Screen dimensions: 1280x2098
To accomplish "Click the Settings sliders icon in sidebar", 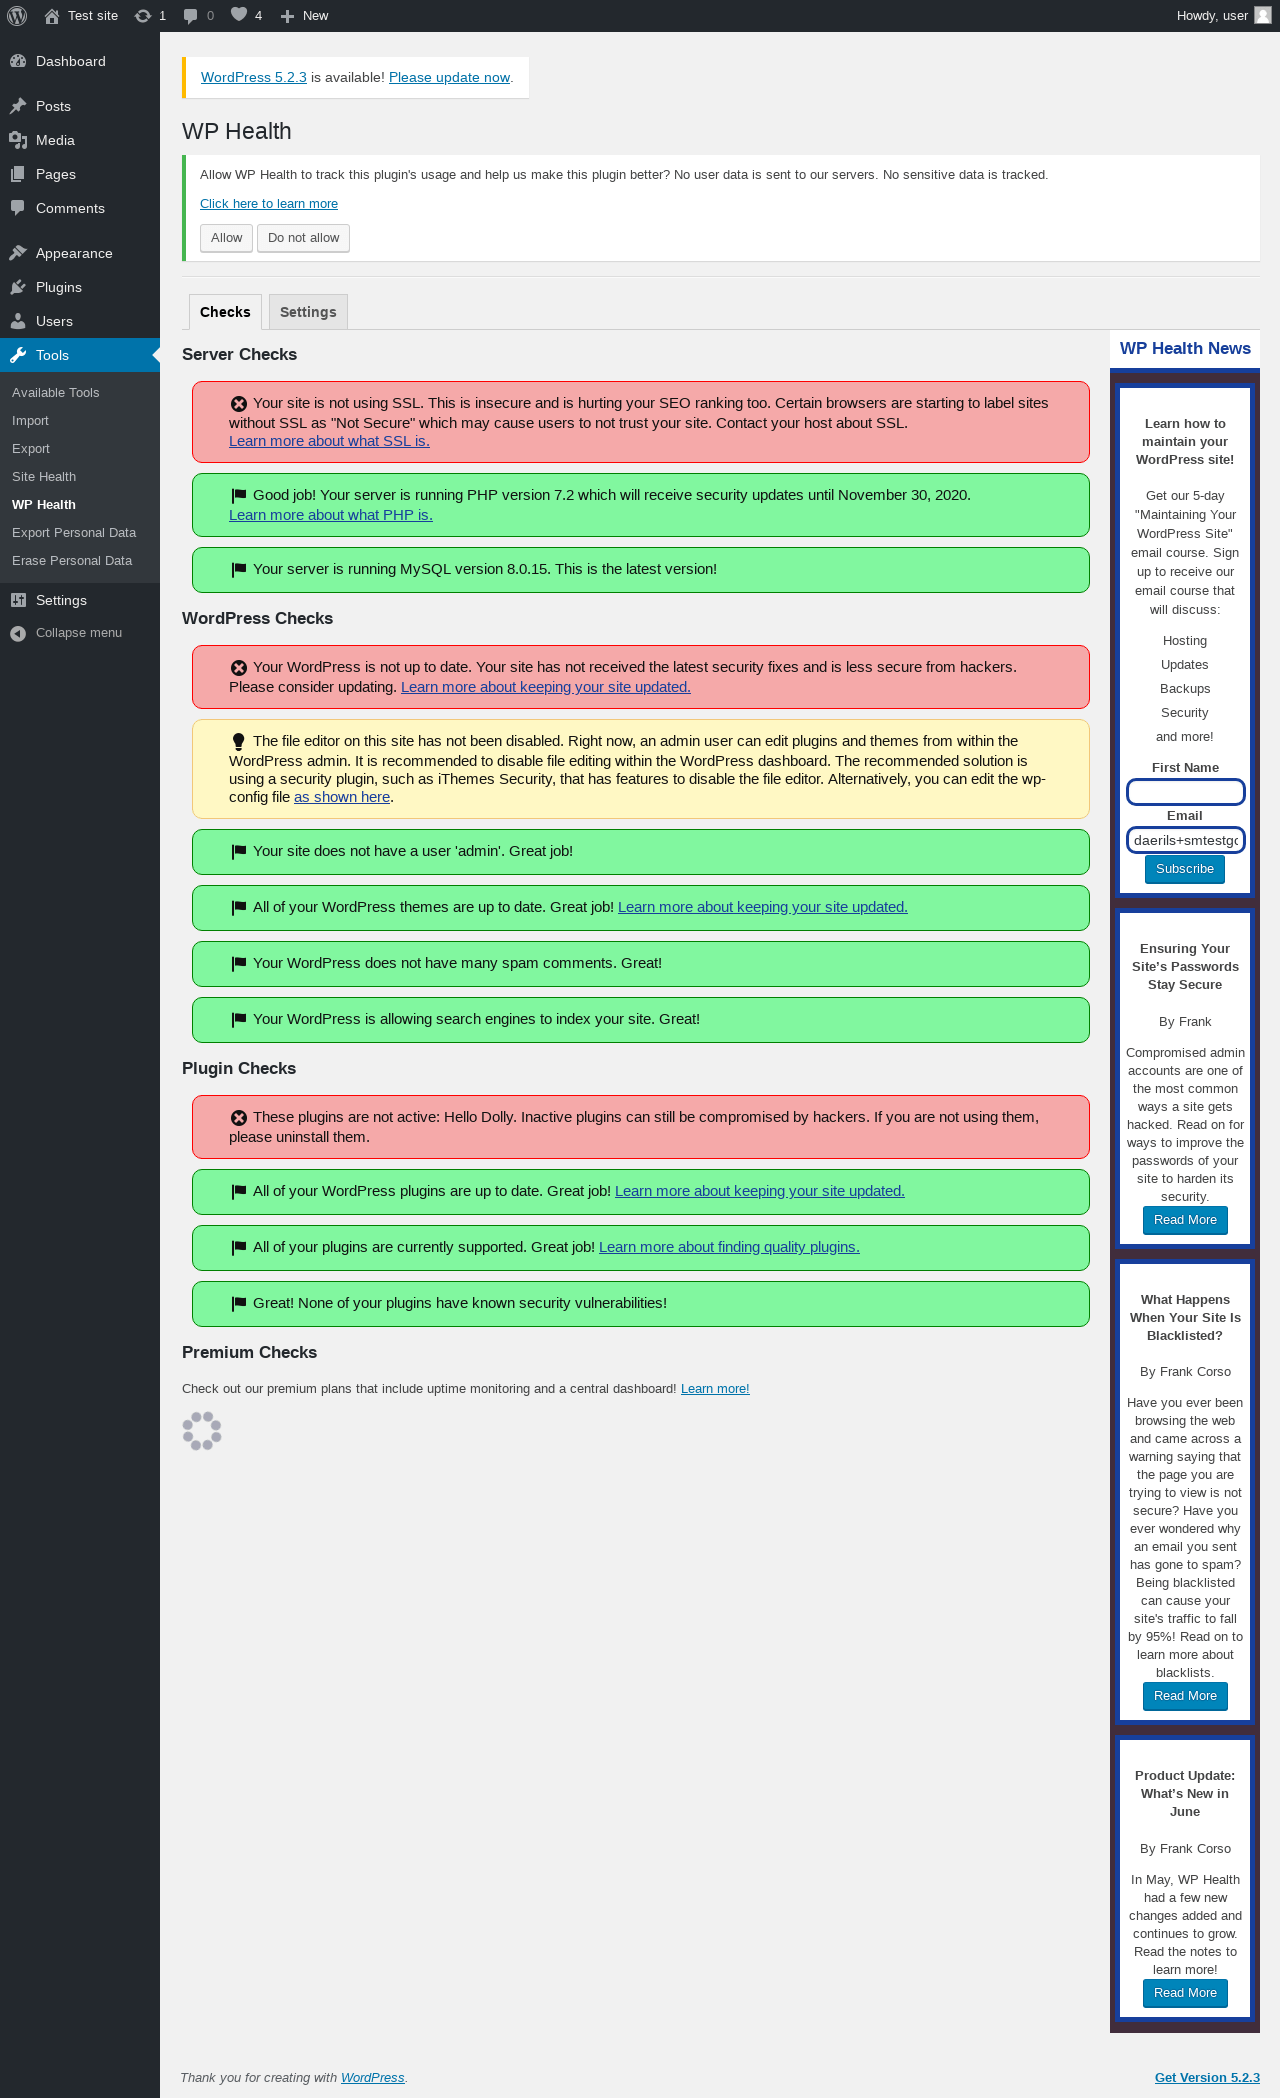I will (18, 600).
